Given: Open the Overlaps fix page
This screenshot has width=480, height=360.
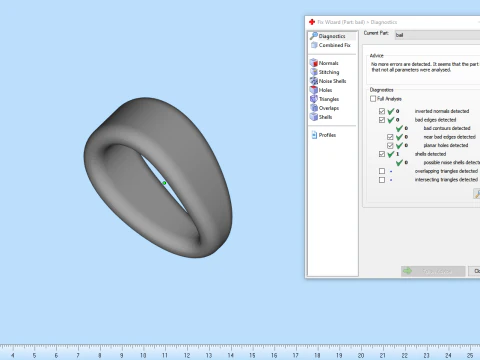Looking at the screenshot, I should point(324,108).
